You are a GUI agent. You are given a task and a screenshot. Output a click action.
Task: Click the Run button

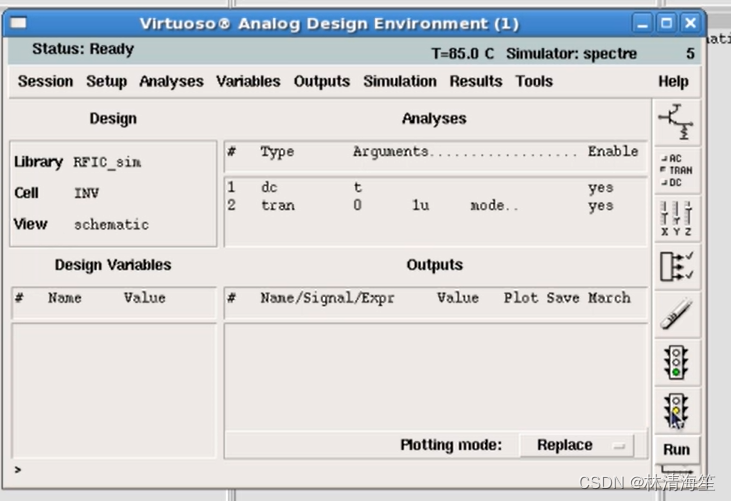point(676,449)
